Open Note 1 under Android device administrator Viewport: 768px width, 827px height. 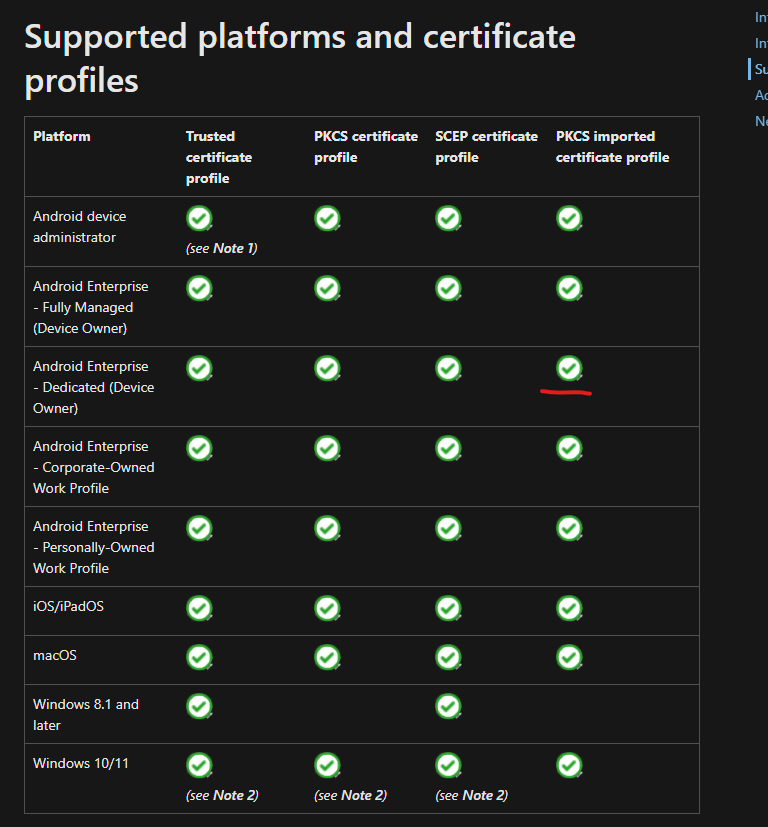(234, 248)
